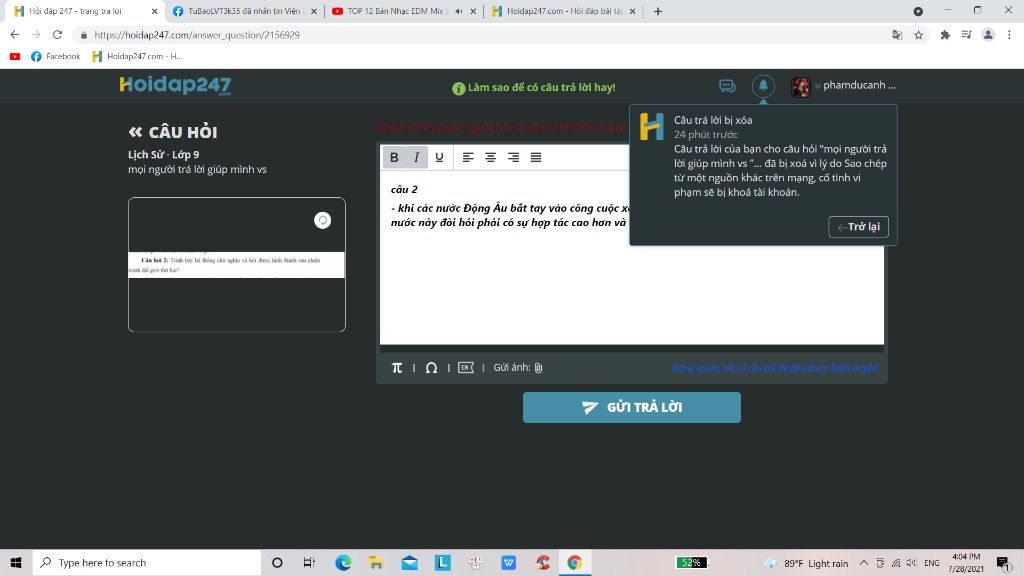The width and height of the screenshot is (1024, 576).
Task: Align answer text to the right
Action: point(513,157)
